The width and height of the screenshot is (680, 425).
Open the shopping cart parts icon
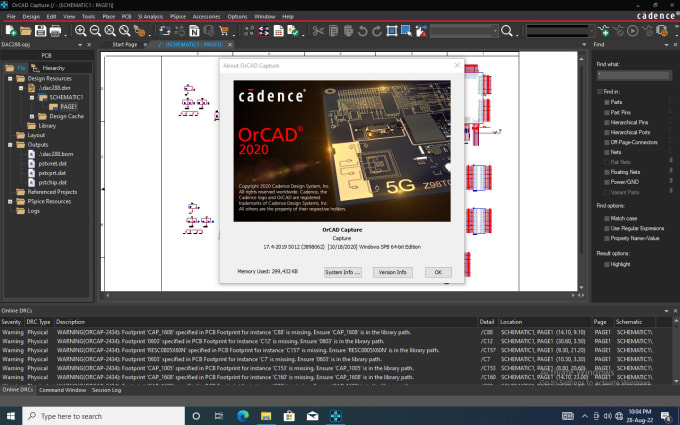pyautogui.click(x=224, y=31)
